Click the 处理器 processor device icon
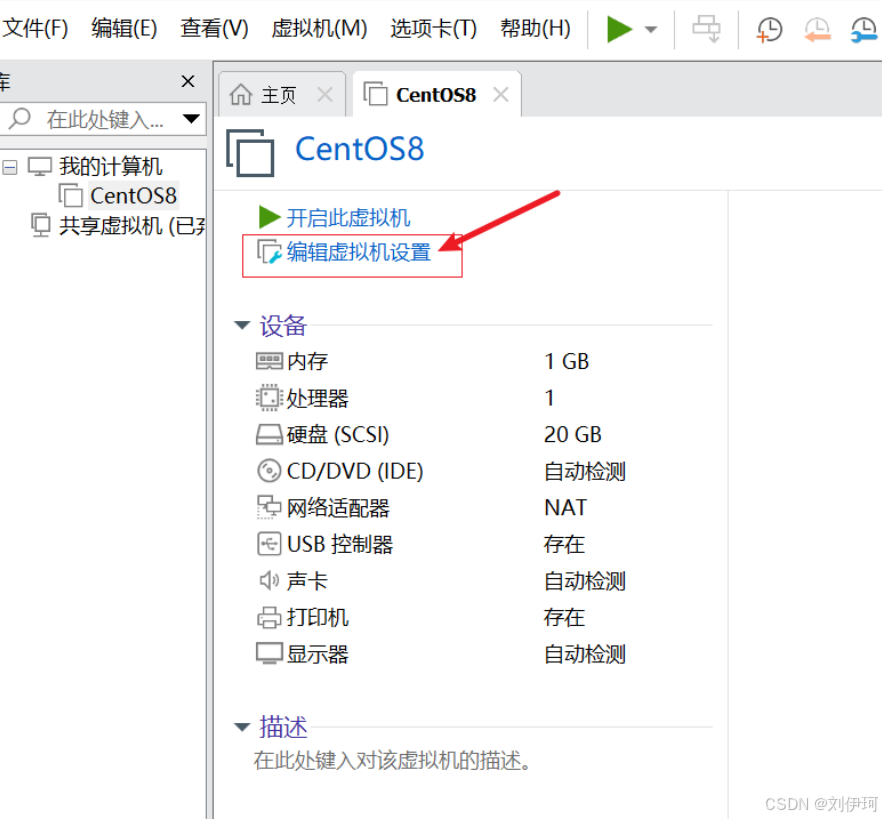The width and height of the screenshot is (882, 819). tap(269, 398)
